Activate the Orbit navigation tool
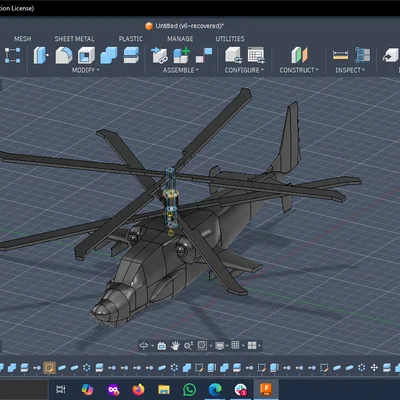The image size is (400, 400). [x=144, y=346]
